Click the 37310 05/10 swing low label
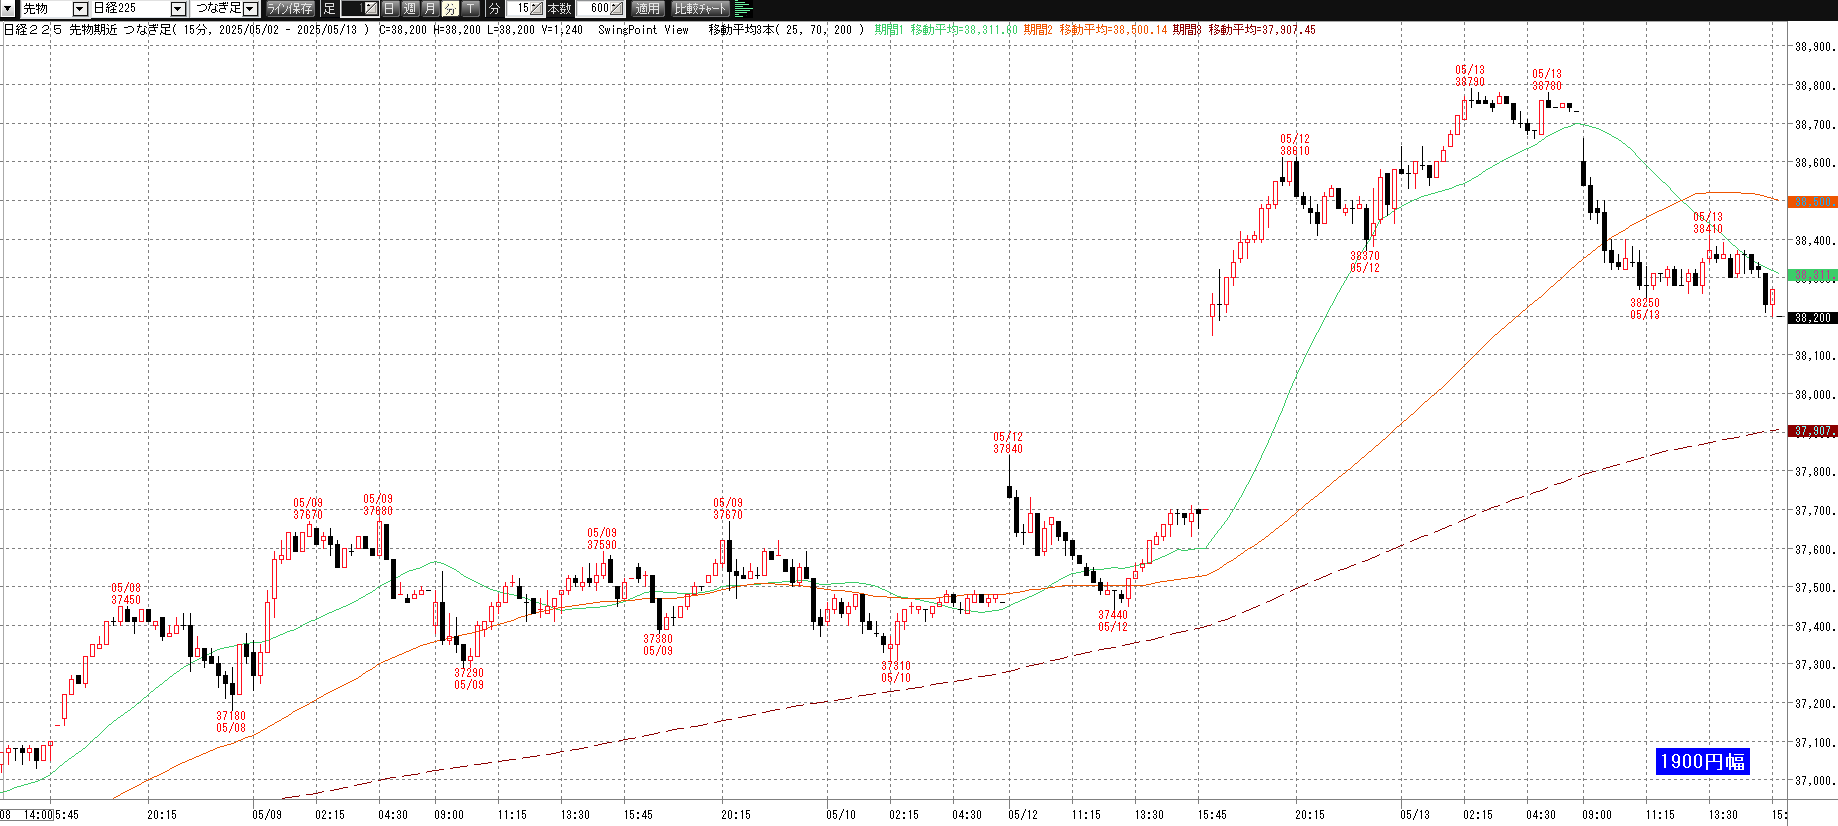 896,672
